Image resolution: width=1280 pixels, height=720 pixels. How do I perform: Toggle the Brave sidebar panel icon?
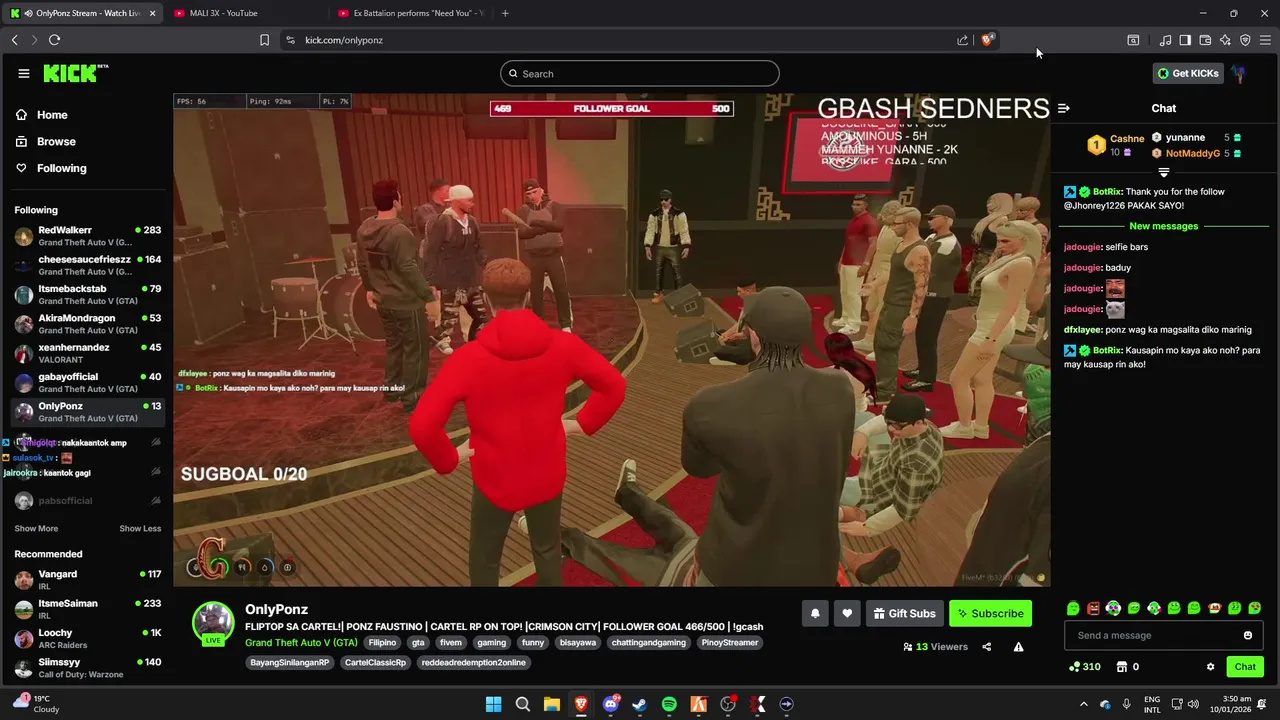(x=1185, y=40)
